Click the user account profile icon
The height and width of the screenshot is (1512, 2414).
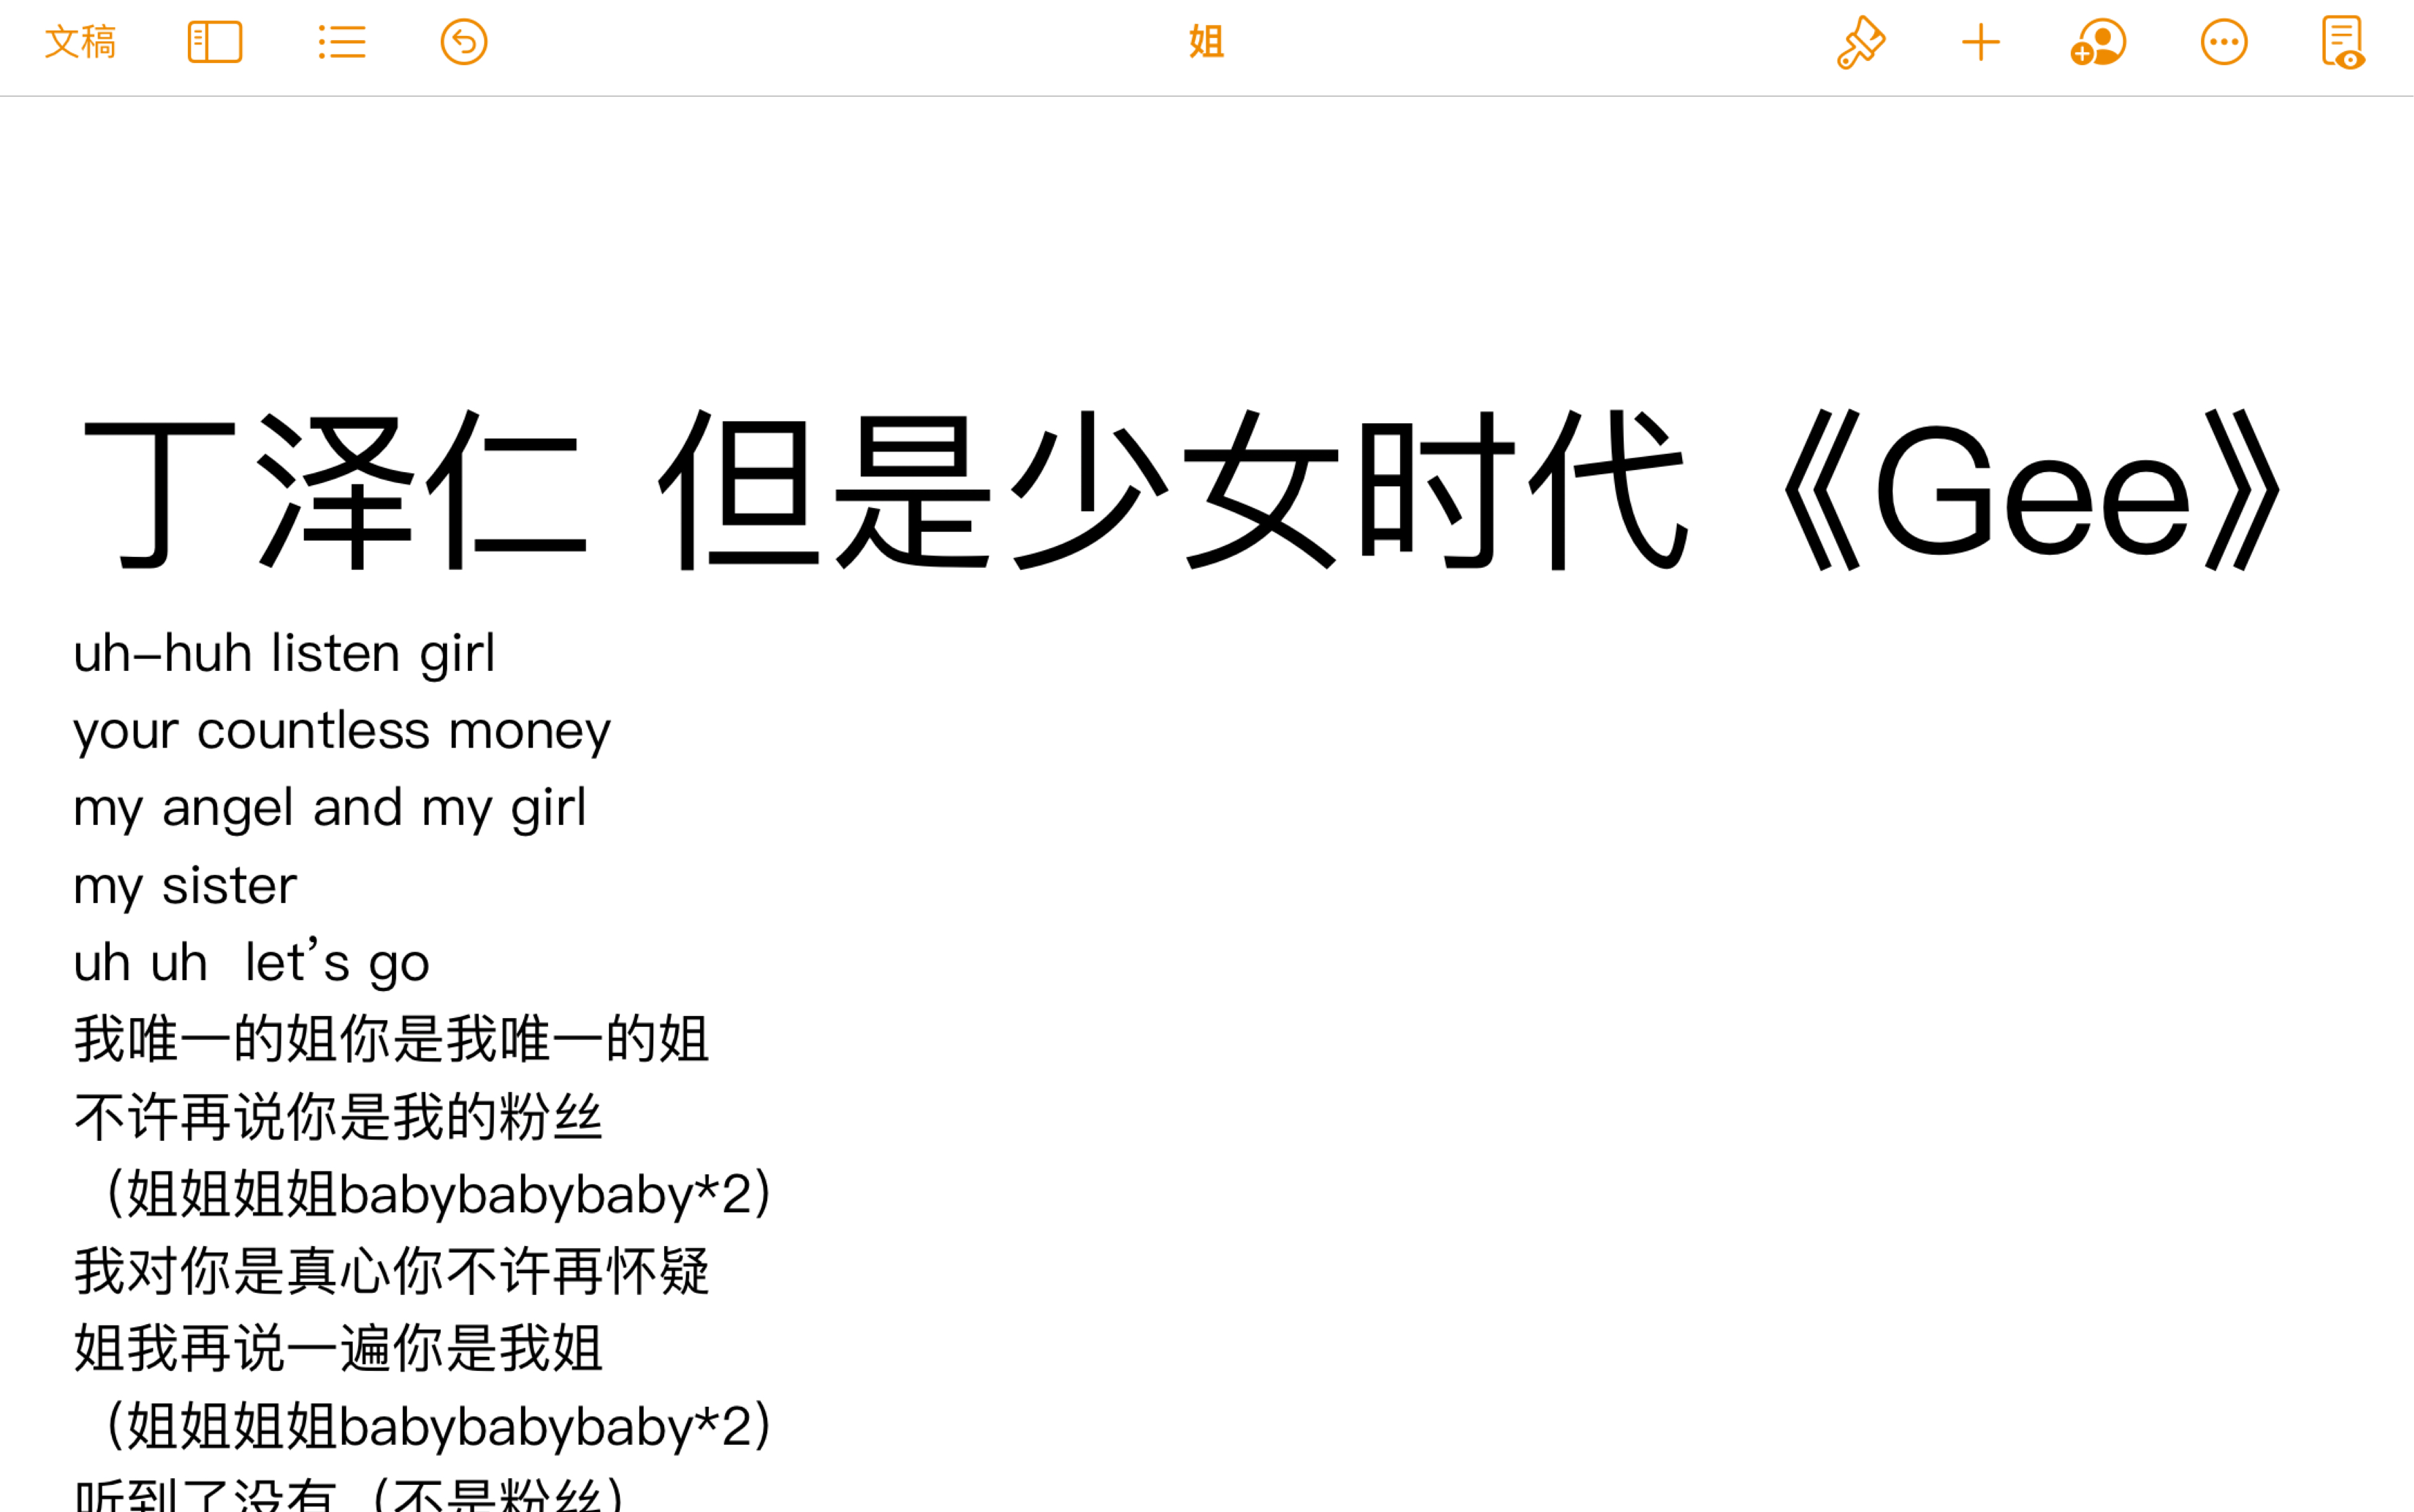pyautogui.click(x=2097, y=42)
